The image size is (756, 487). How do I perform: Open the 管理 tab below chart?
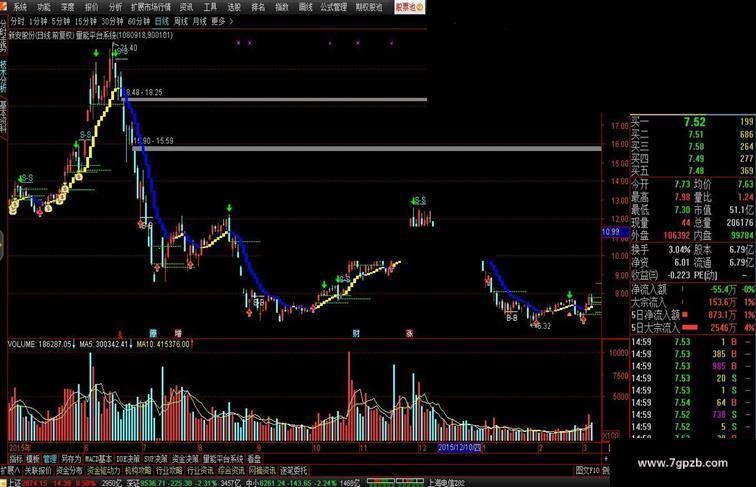coord(50,459)
